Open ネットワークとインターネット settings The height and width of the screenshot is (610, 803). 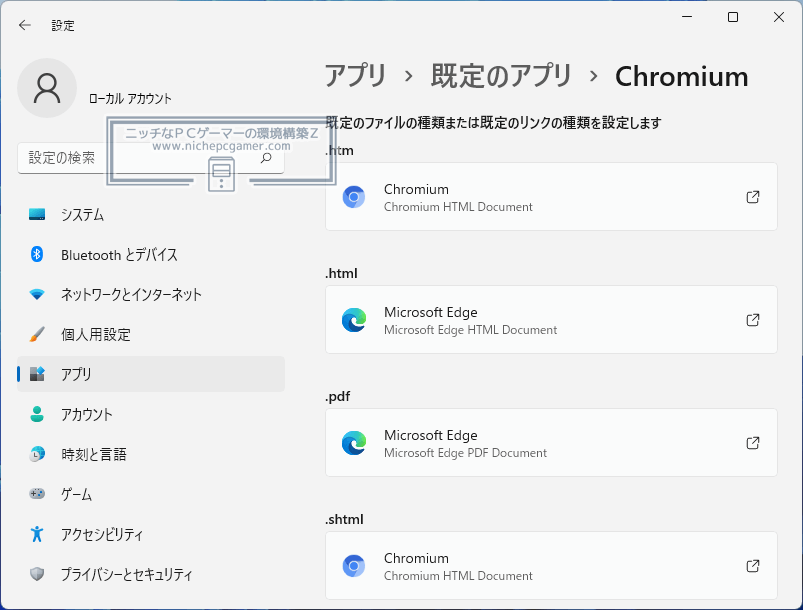(151, 295)
